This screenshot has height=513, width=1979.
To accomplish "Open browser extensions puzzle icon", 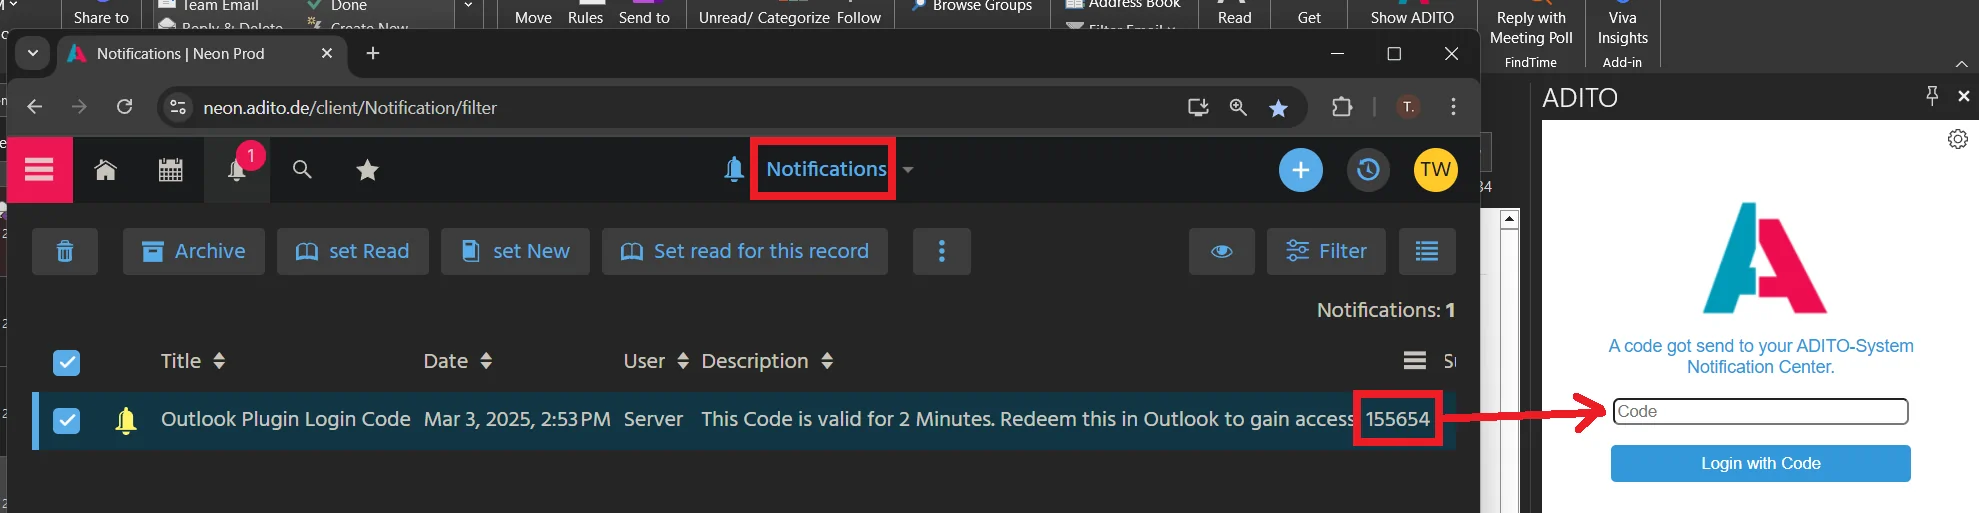I will 1342,107.
